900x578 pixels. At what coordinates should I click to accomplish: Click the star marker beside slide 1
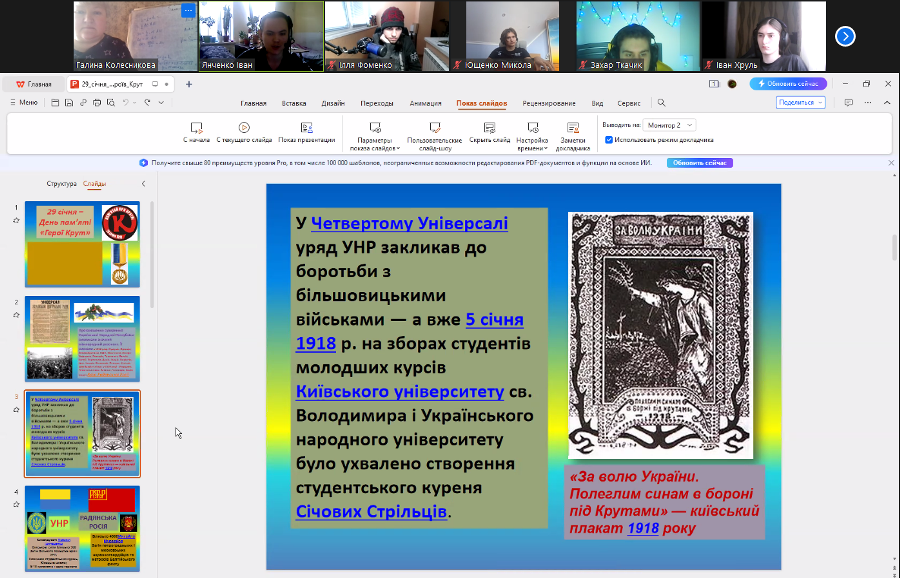[x=16, y=220]
